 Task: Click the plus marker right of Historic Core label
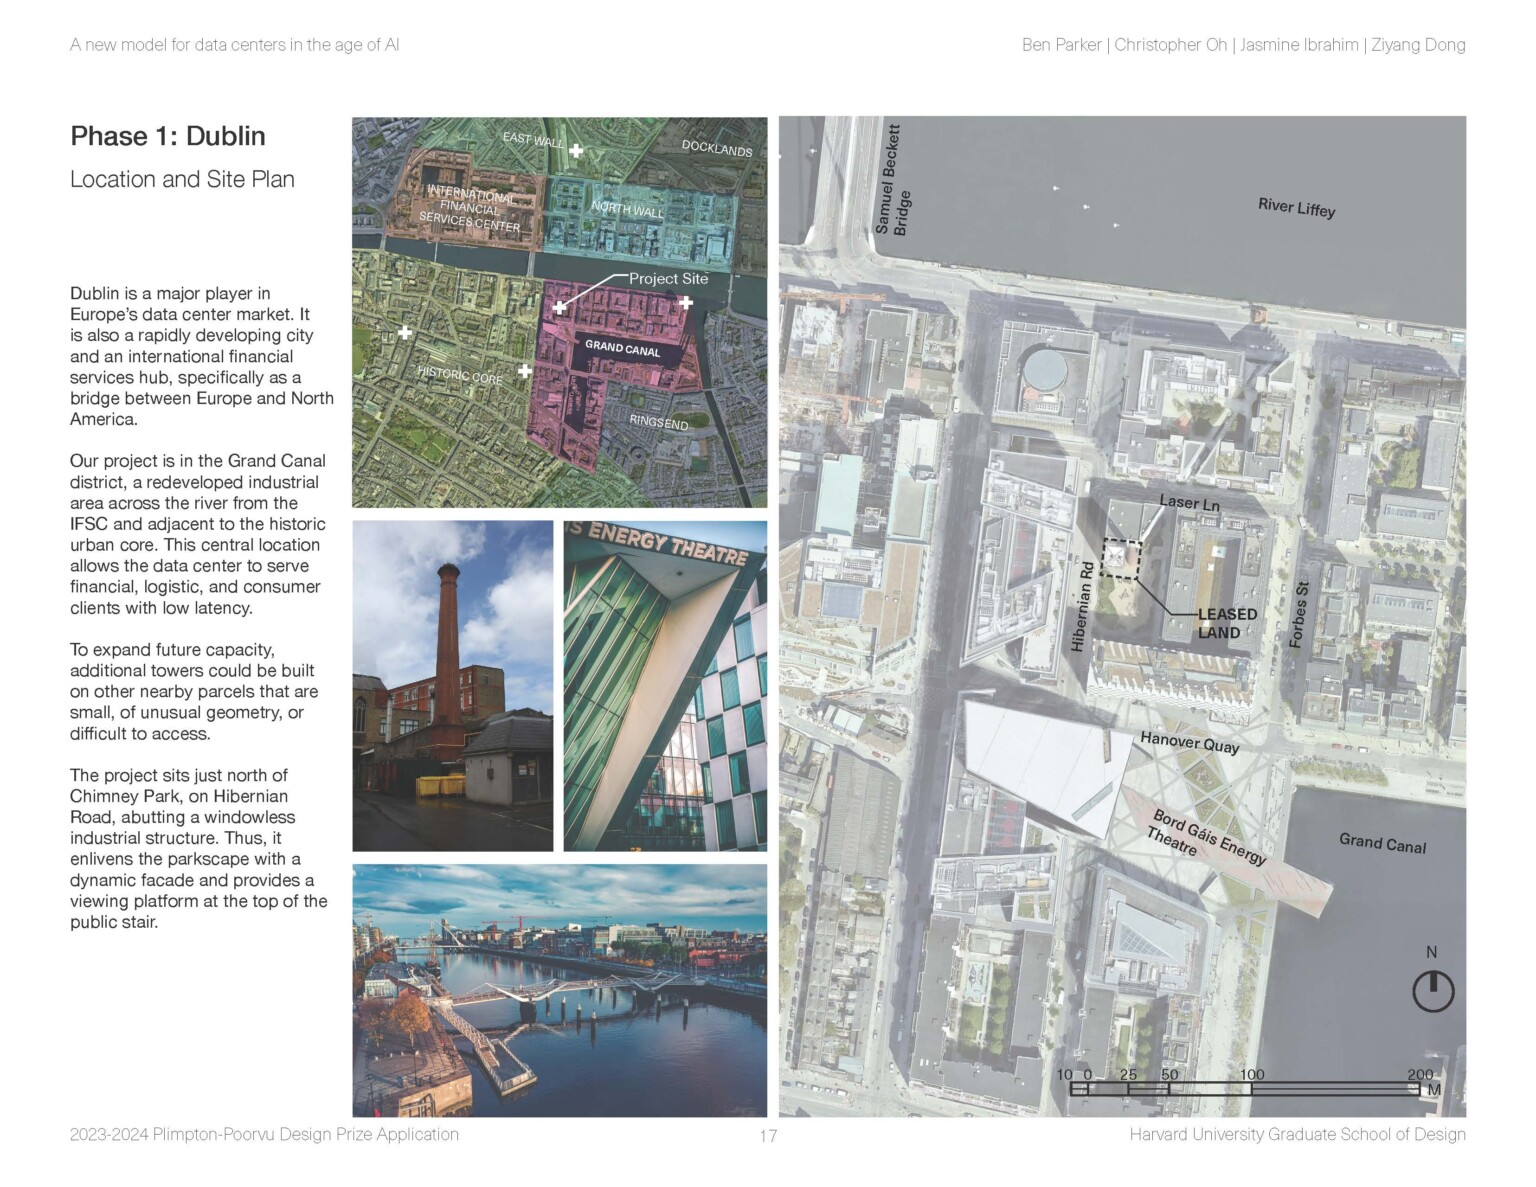(x=524, y=371)
